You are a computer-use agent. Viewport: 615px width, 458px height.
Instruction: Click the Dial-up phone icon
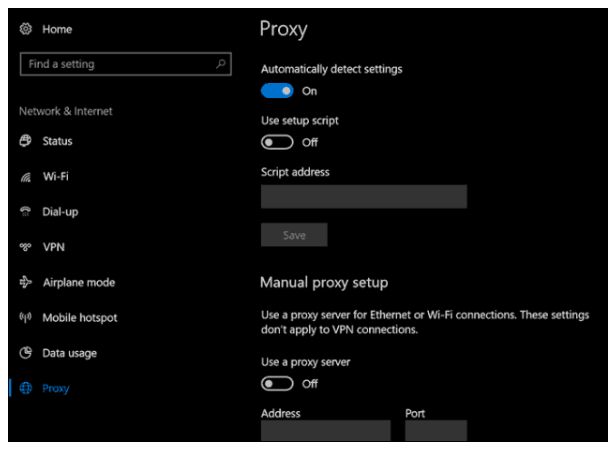[25, 212]
